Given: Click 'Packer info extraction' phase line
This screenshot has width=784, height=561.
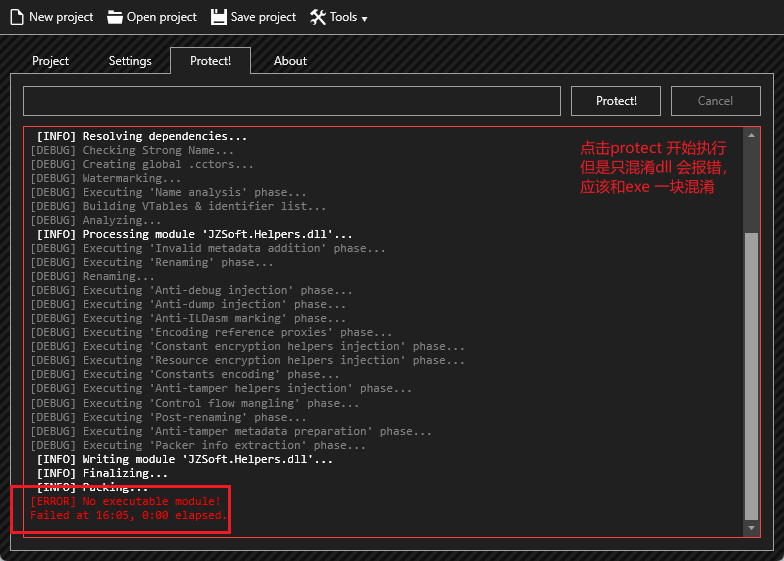Looking at the screenshot, I should pos(198,445).
